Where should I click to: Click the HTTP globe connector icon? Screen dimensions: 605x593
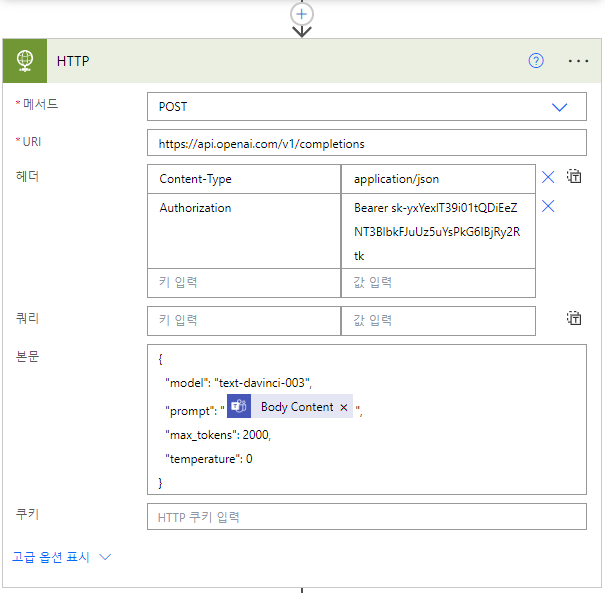tap(25, 61)
